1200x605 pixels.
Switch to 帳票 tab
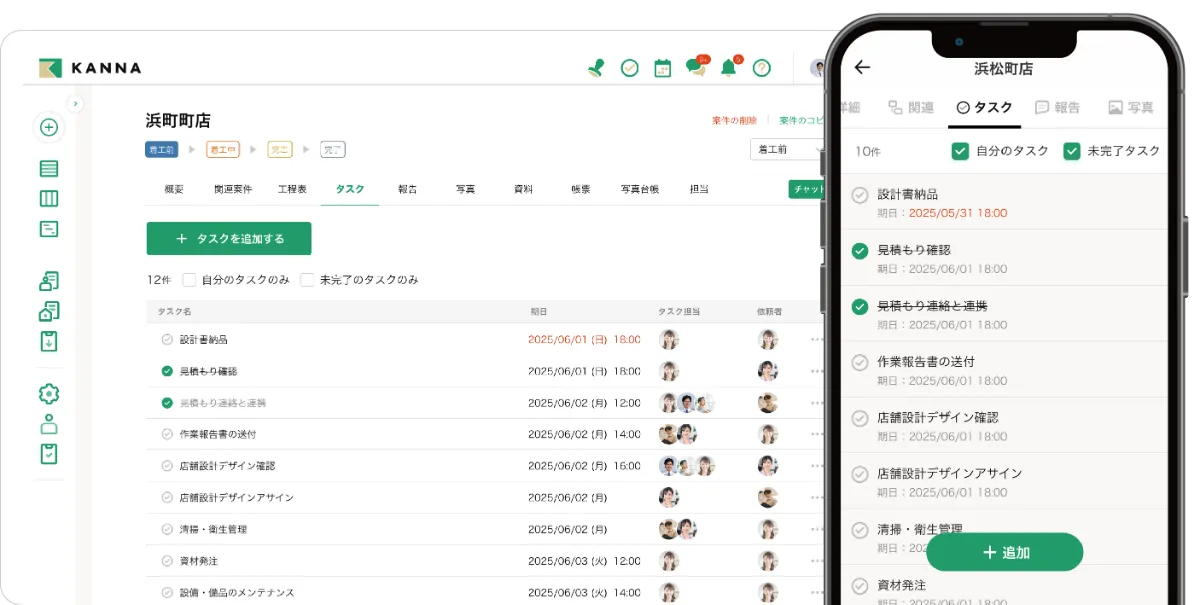(x=580, y=188)
